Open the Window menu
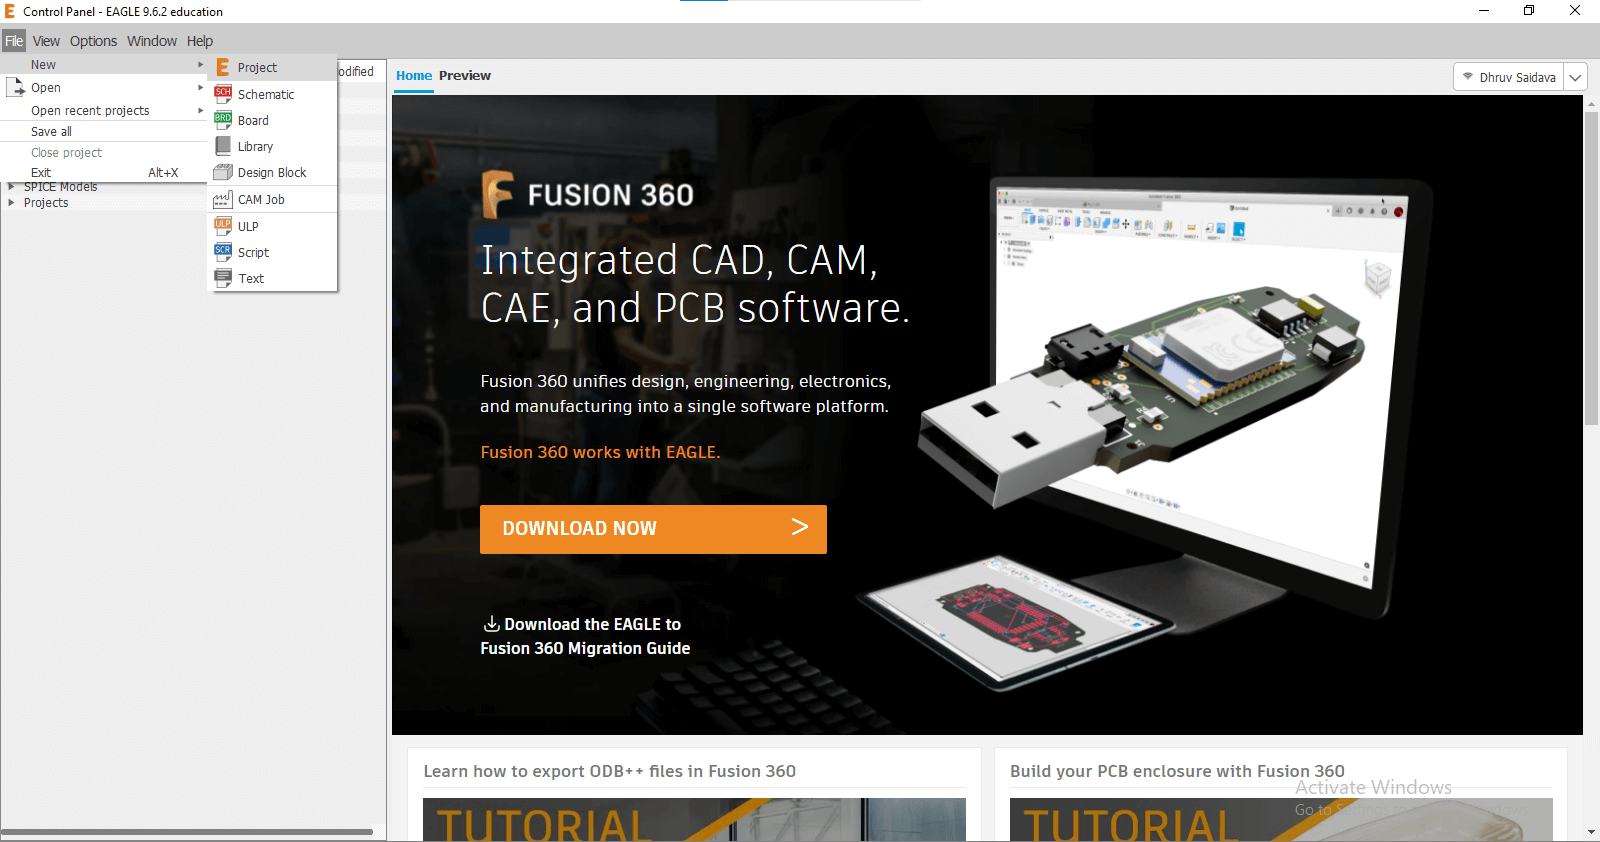The width and height of the screenshot is (1600, 842). pyautogui.click(x=152, y=41)
